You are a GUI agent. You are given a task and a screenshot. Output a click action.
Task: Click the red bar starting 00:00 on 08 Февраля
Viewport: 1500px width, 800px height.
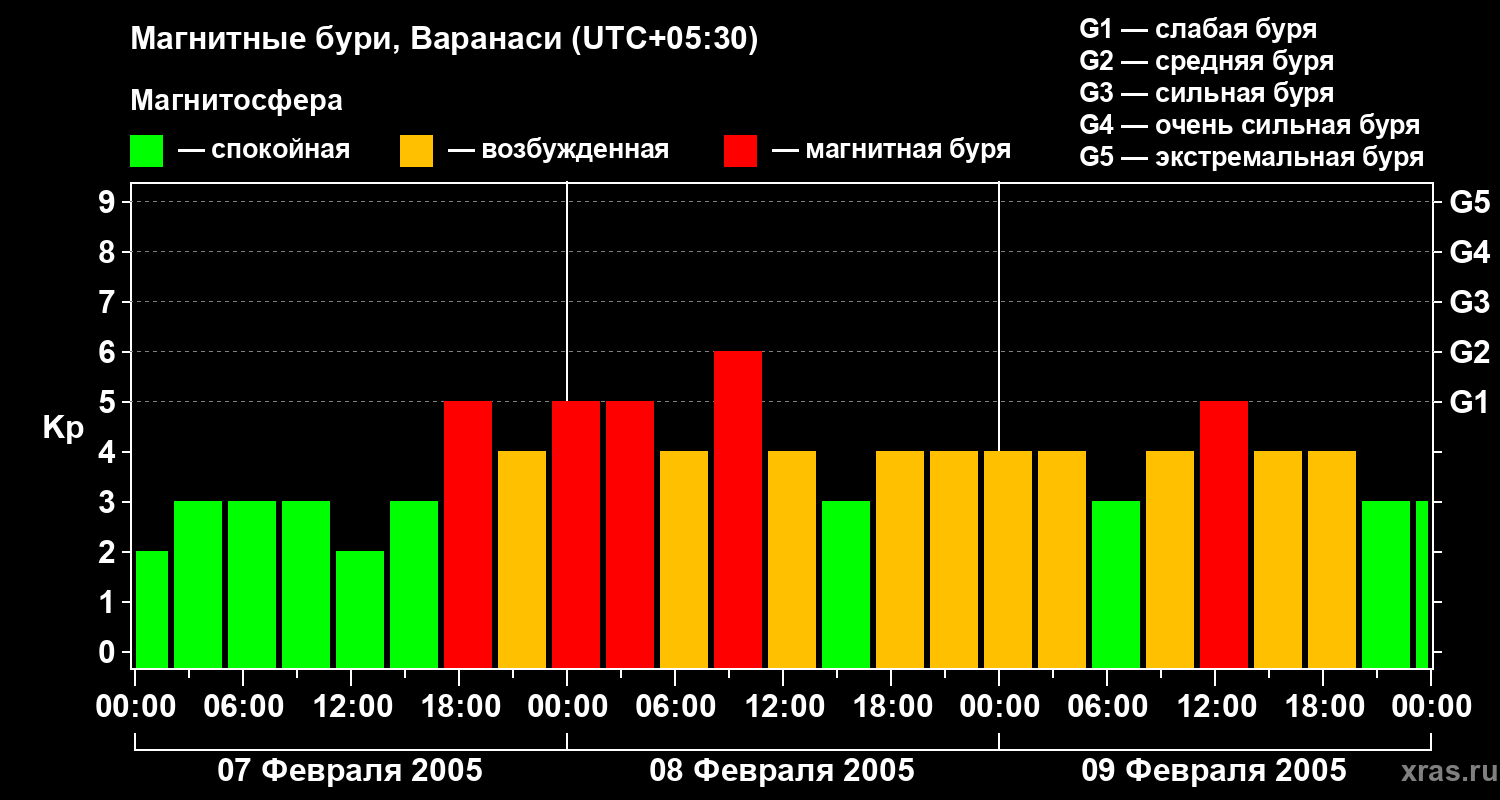coord(576,535)
